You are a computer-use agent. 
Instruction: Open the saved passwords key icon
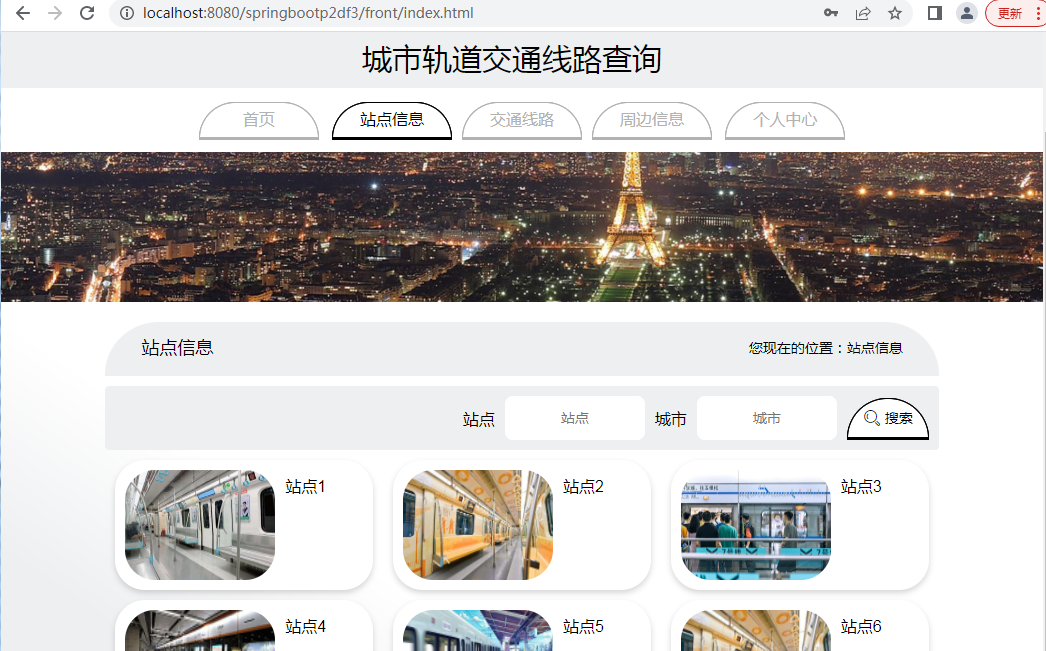(831, 13)
